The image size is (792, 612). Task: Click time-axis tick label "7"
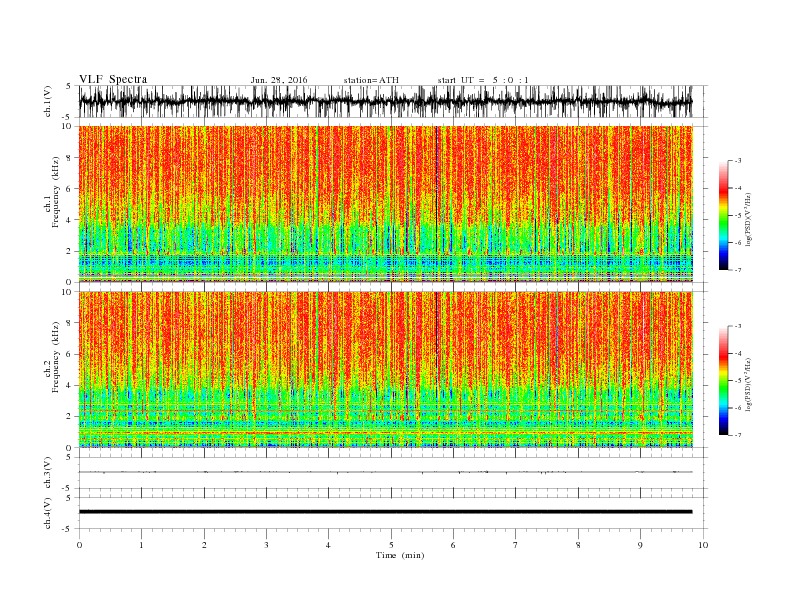pos(516,545)
